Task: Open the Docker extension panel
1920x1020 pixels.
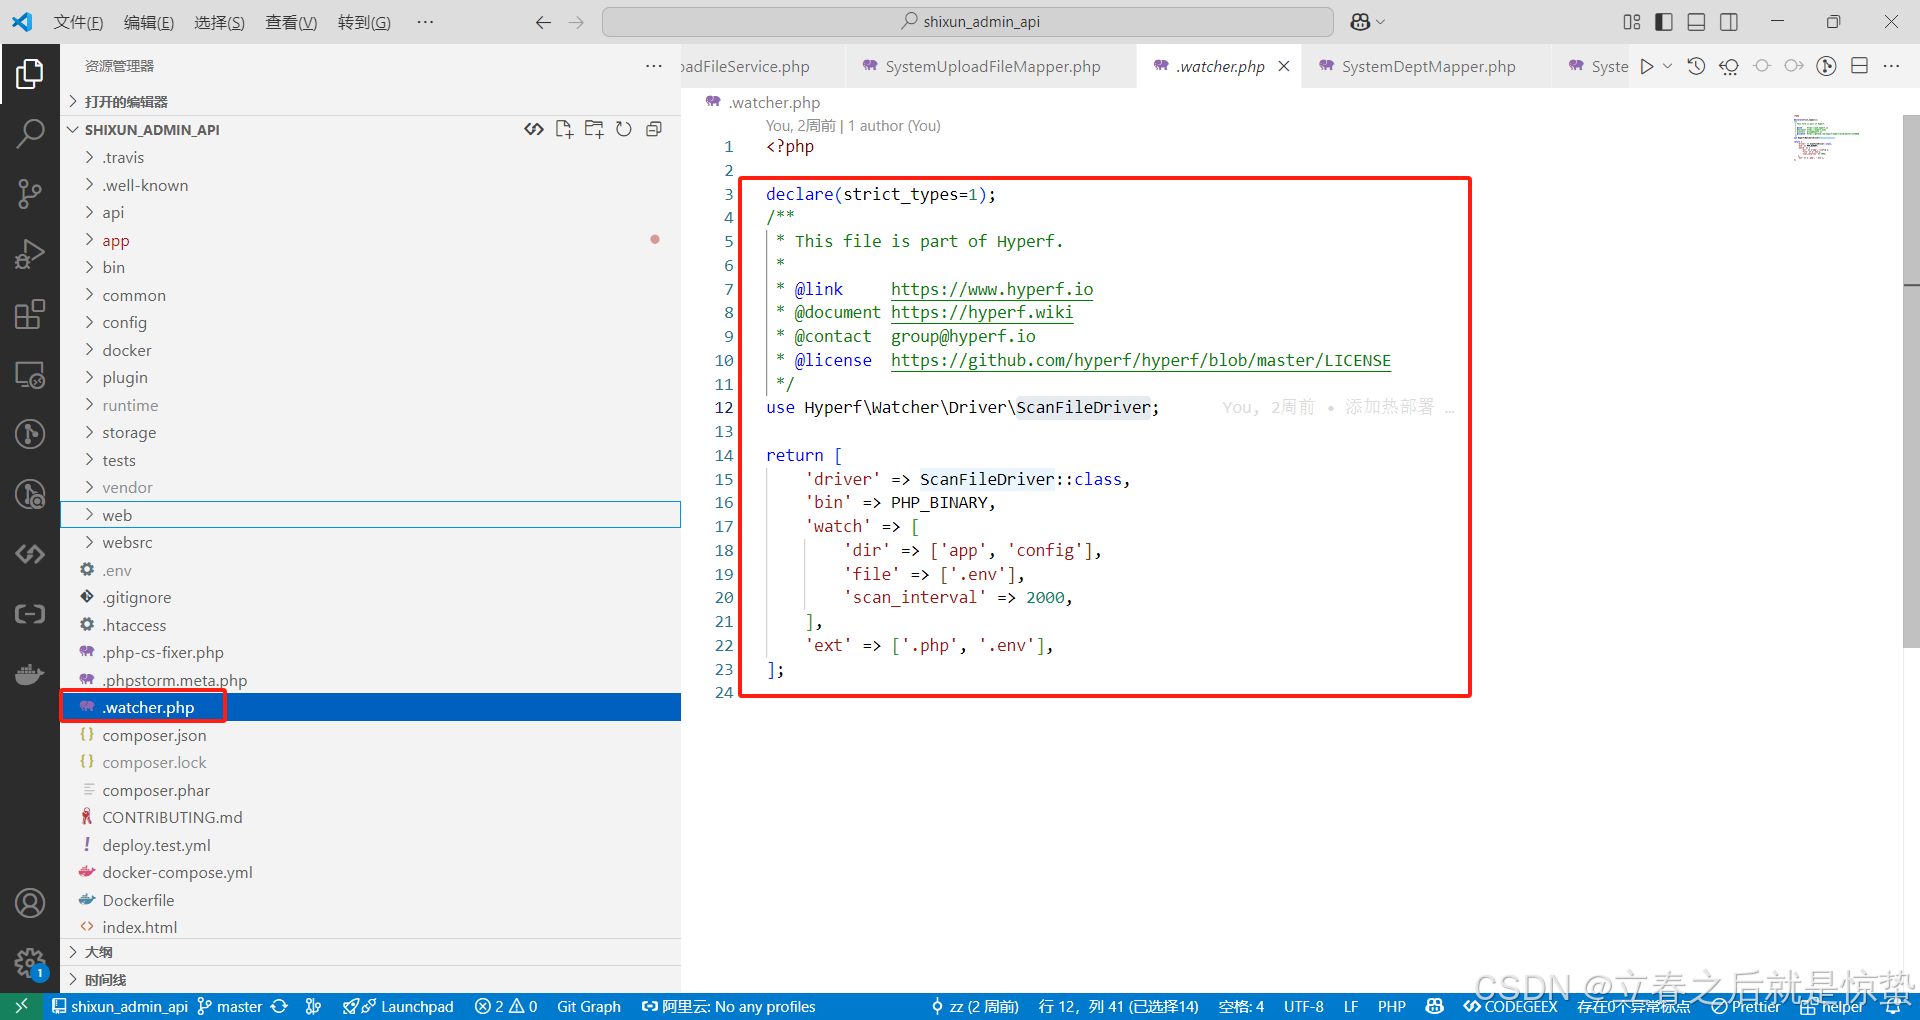Action: 31,673
